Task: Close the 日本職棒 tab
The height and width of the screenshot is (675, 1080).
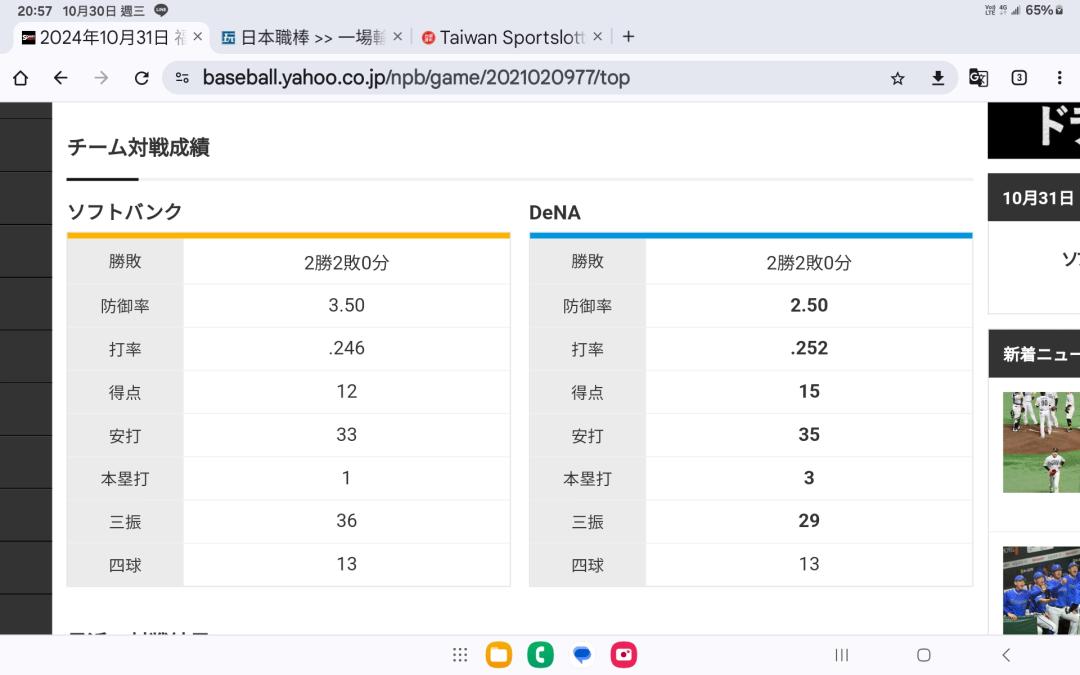Action: [397, 37]
